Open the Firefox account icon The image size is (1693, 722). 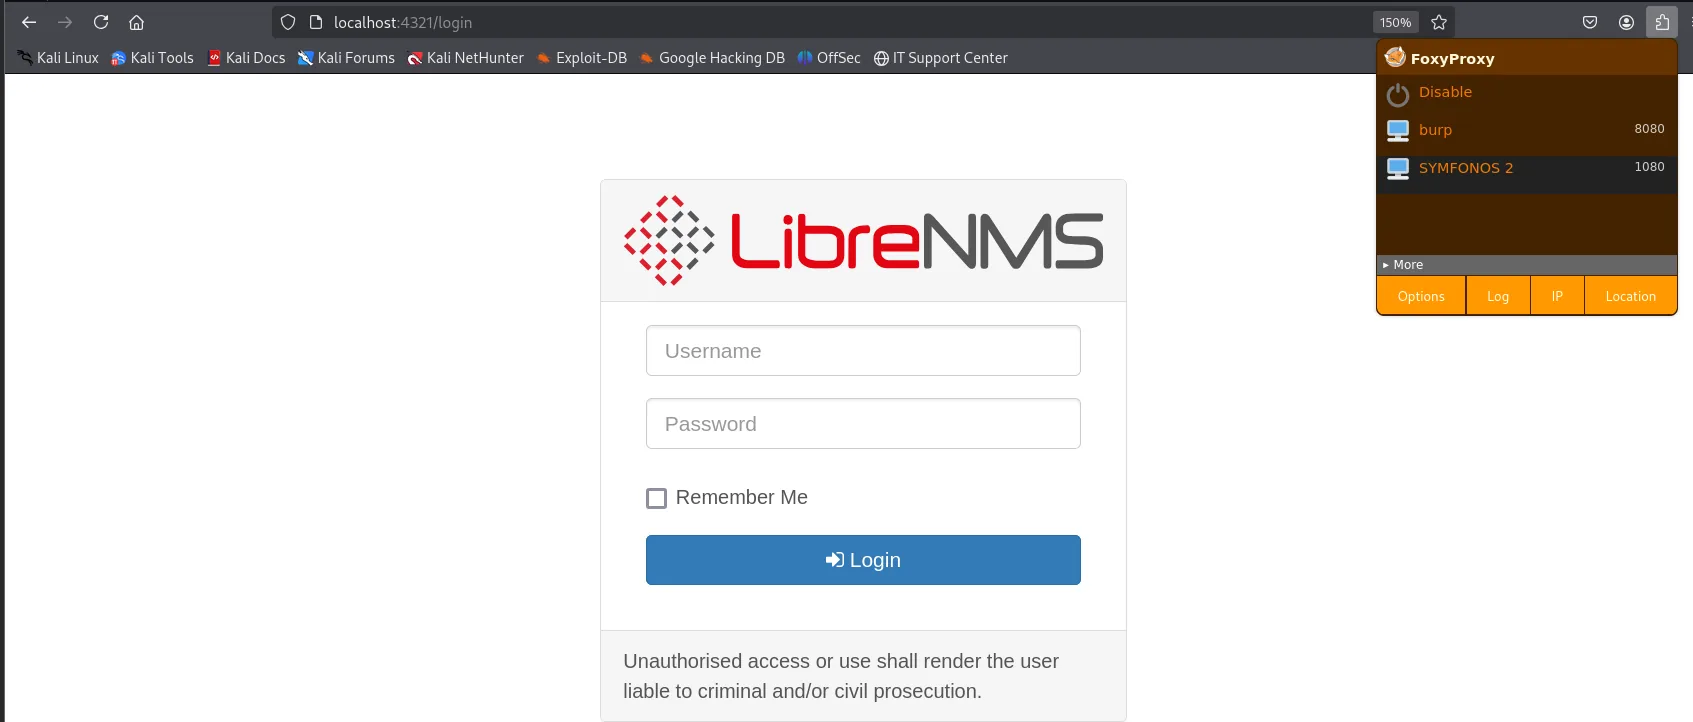pyautogui.click(x=1626, y=22)
